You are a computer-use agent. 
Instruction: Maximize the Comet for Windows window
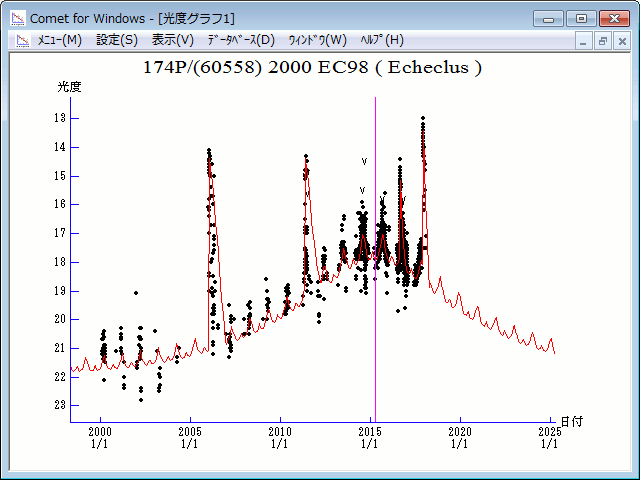581,18
